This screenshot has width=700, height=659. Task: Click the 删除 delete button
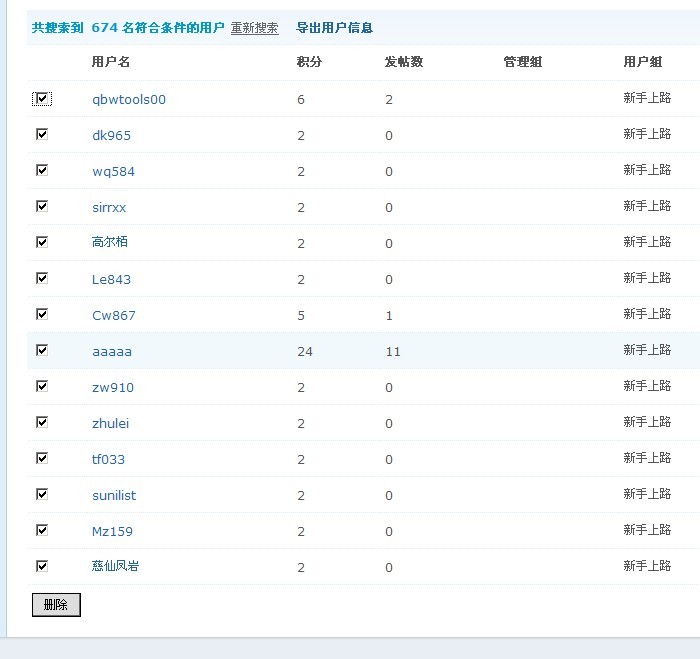[56, 605]
